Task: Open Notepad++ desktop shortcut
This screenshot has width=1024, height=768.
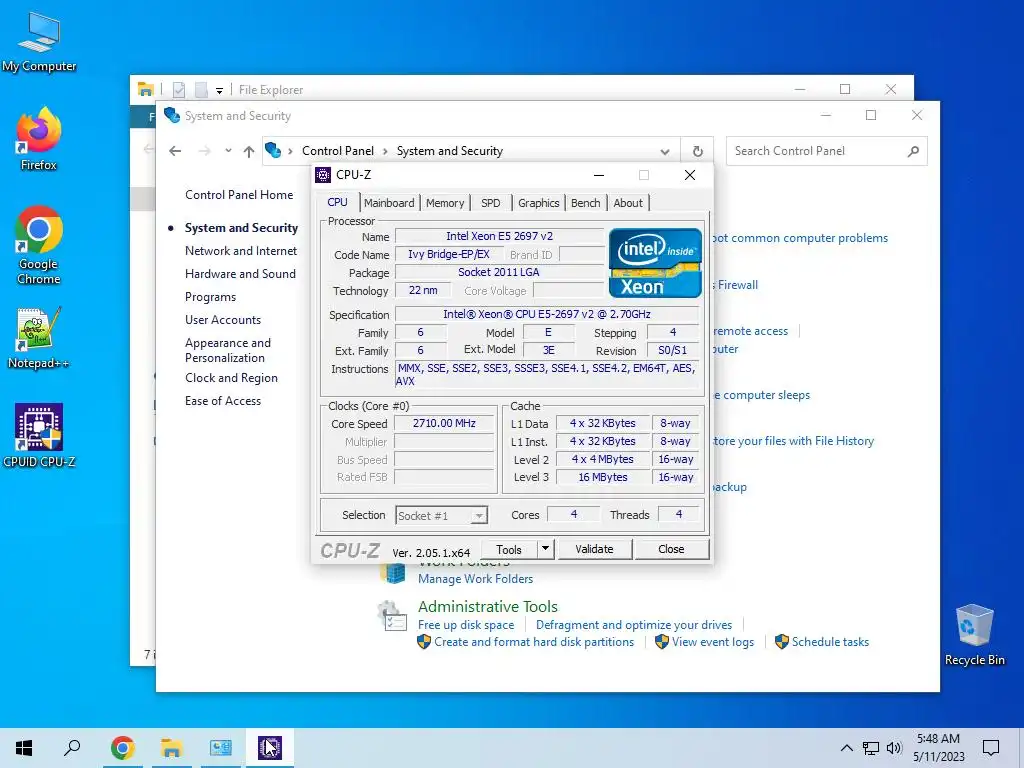Action: (x=39, y=338)
